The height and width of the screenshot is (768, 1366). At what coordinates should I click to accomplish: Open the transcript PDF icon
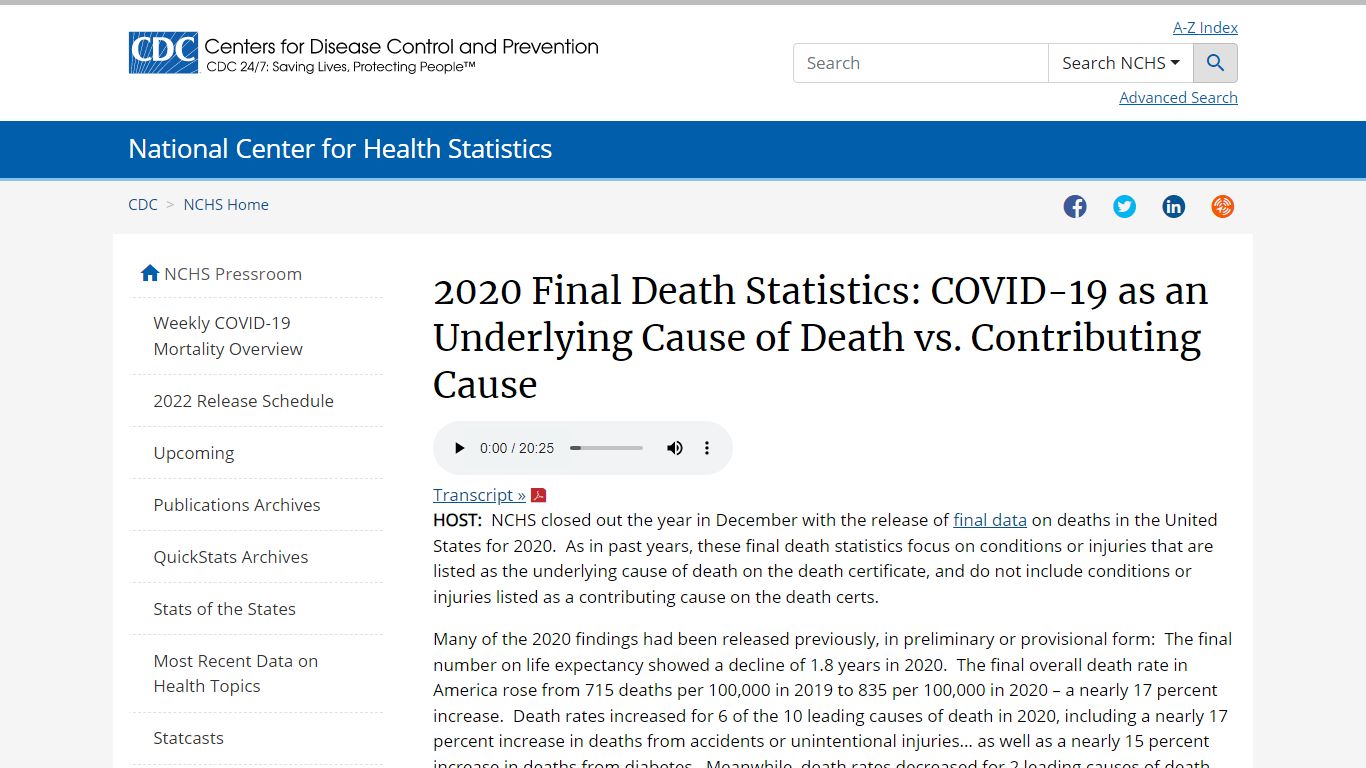[x=538, y=495]
